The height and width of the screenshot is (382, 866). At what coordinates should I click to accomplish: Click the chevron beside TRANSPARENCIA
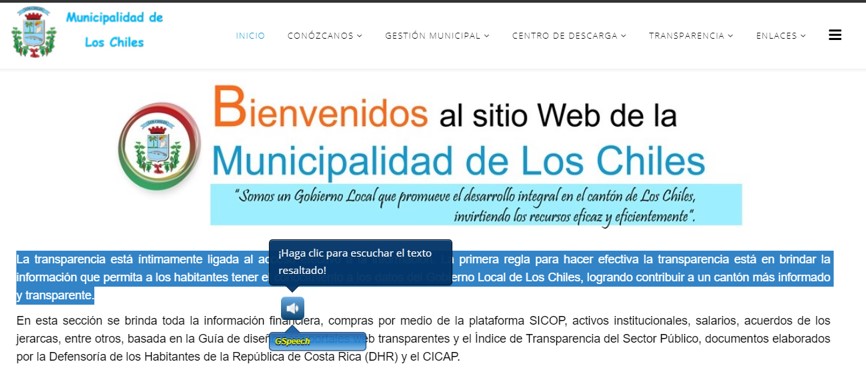click(731, 36)
